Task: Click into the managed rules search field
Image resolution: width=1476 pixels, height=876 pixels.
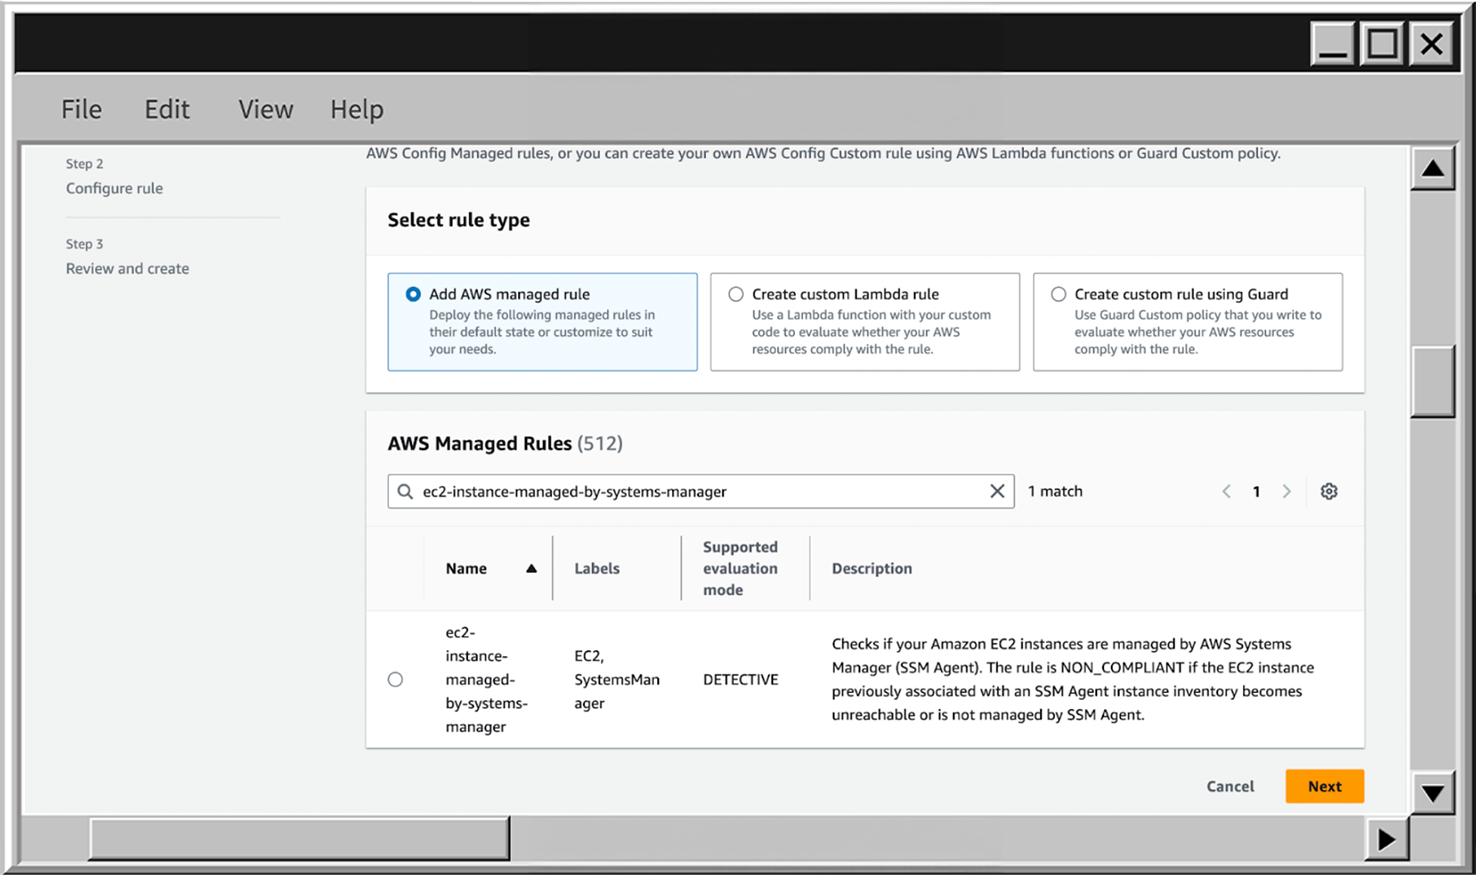Action: pyautogui.click(x=700, y=491)
